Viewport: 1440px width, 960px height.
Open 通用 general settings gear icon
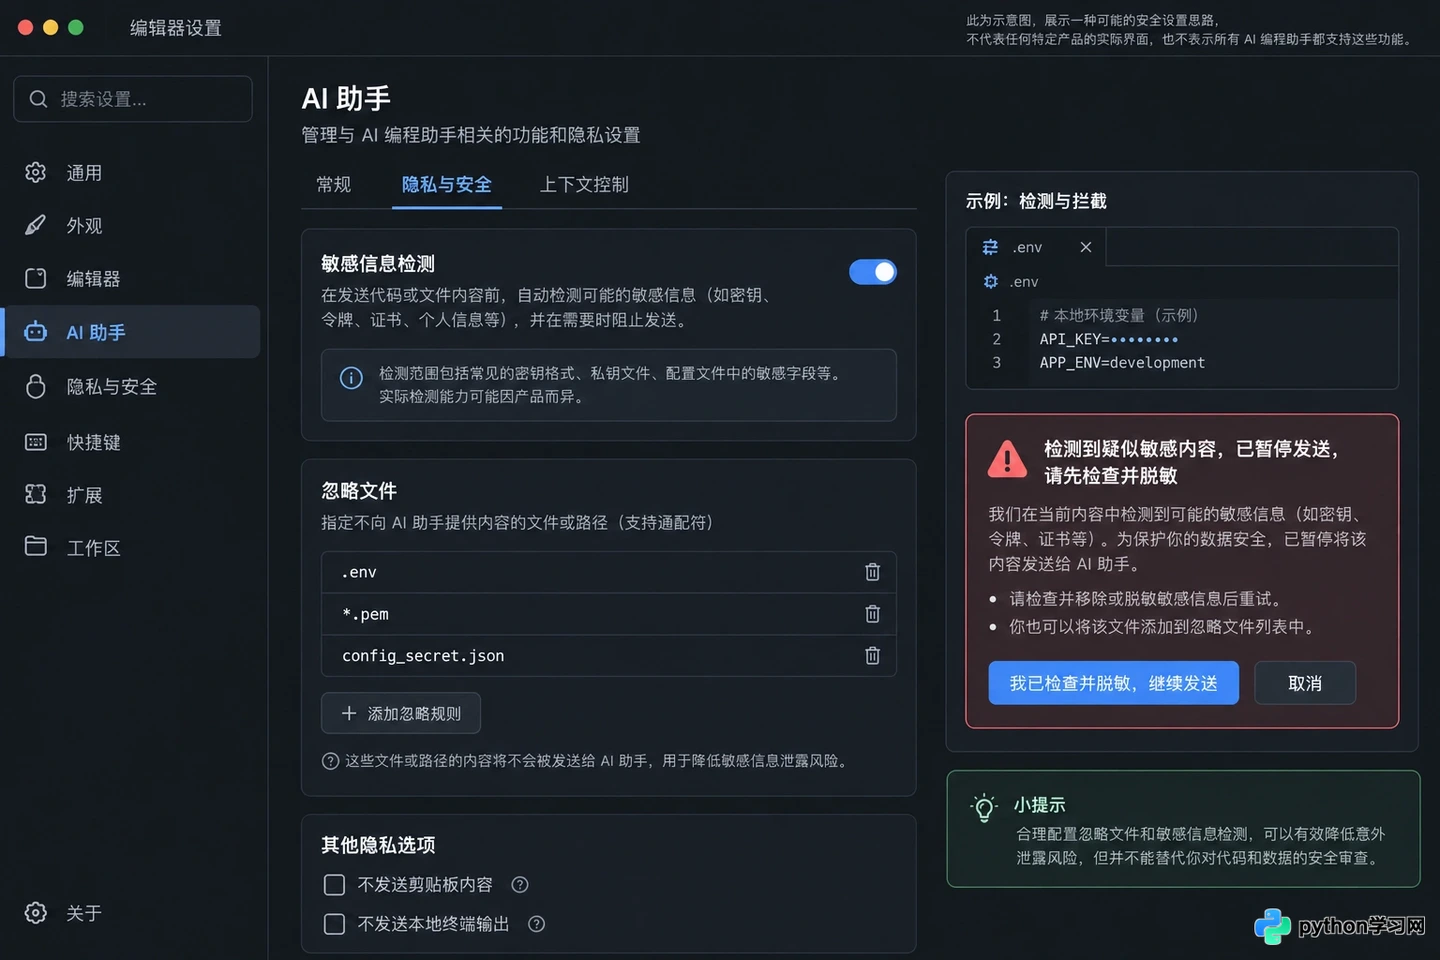tap(36, 172)
